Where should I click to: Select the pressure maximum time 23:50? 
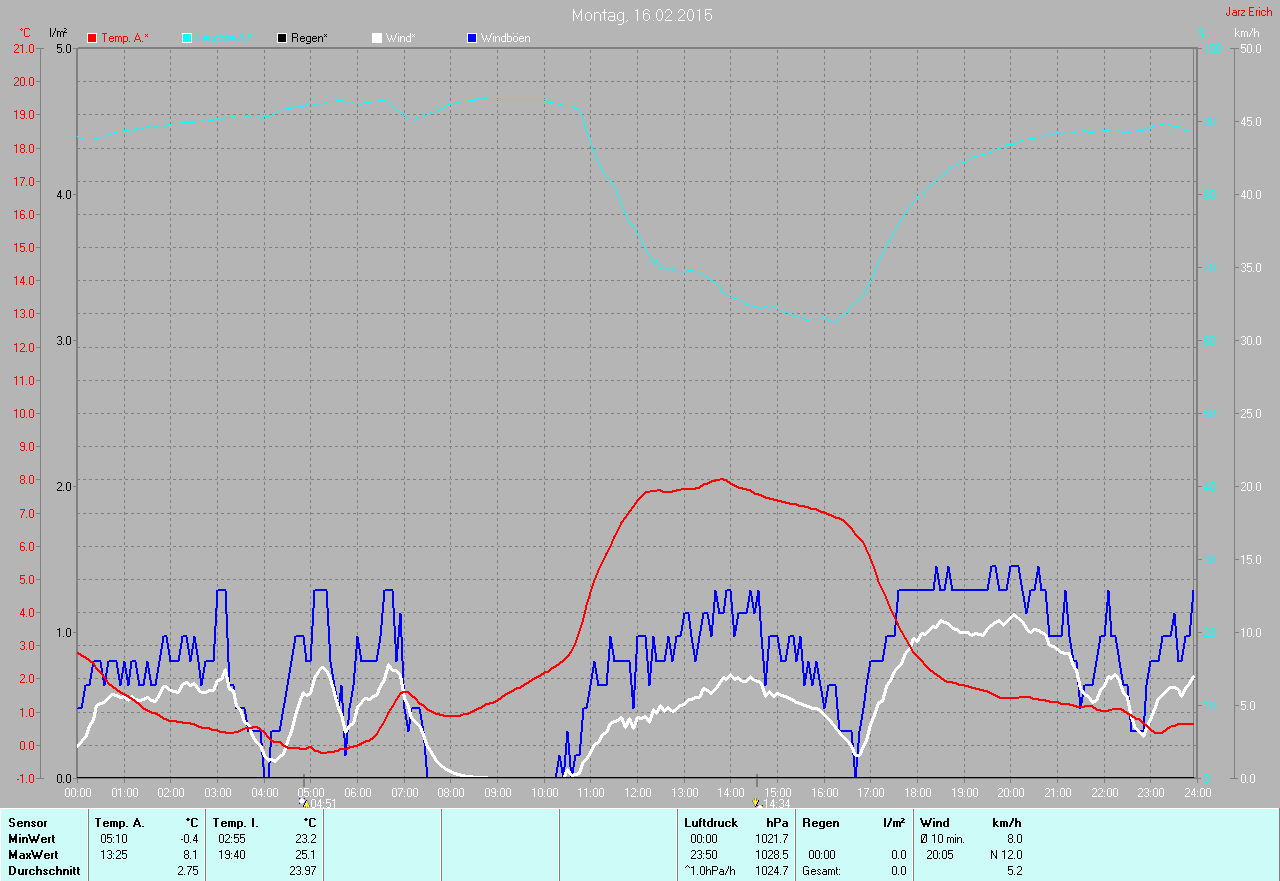(x=704, y=855)
